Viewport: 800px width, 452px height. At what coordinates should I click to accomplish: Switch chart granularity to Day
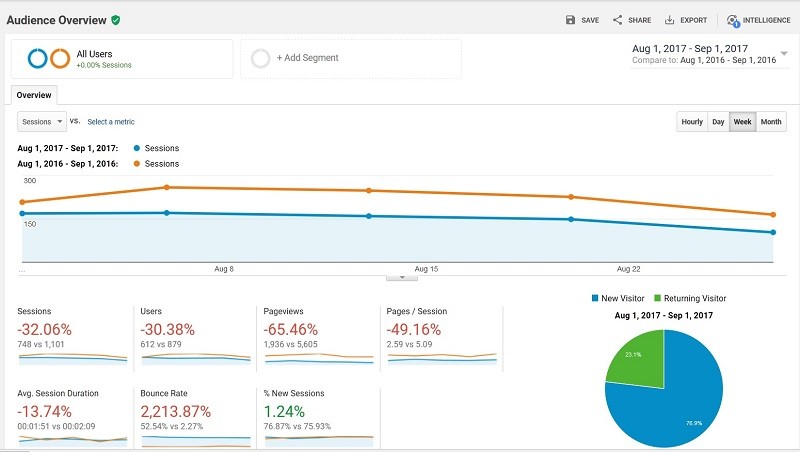click(x=717, y=122)
